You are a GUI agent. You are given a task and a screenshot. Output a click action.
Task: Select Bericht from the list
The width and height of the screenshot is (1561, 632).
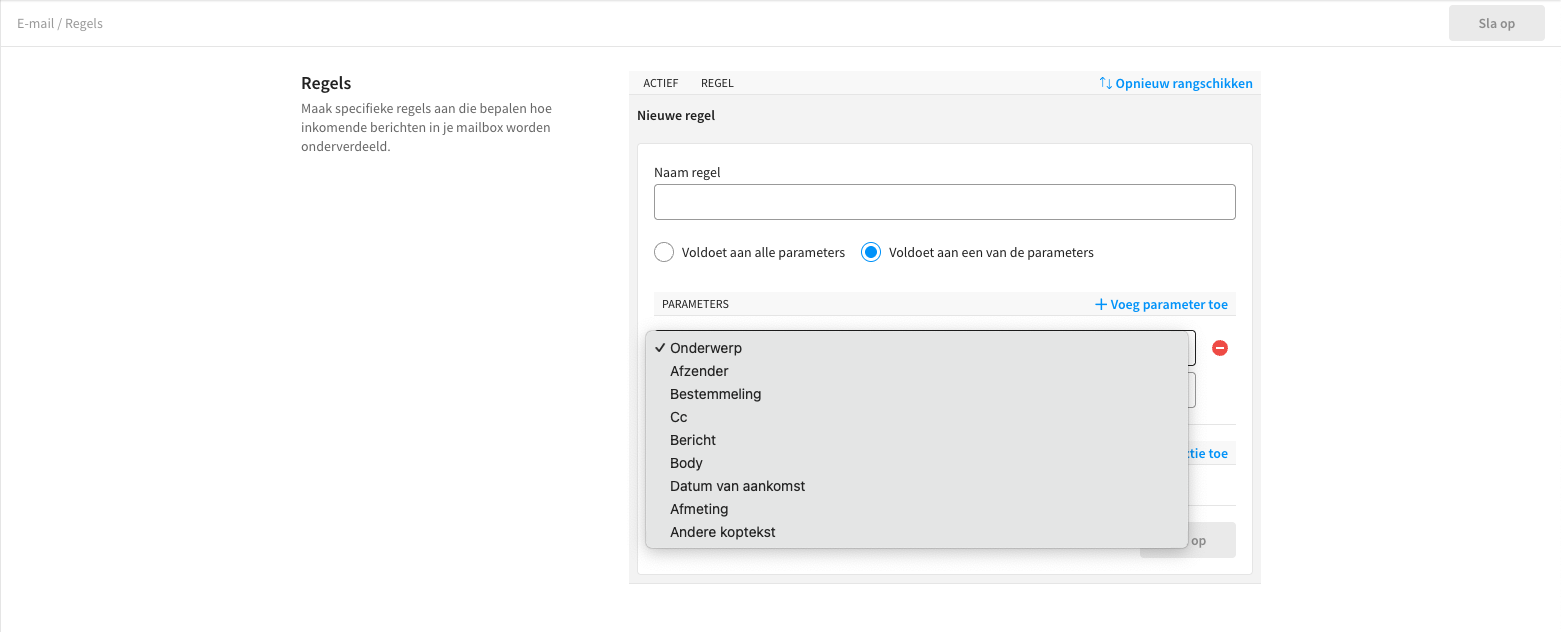coord(693,440)
